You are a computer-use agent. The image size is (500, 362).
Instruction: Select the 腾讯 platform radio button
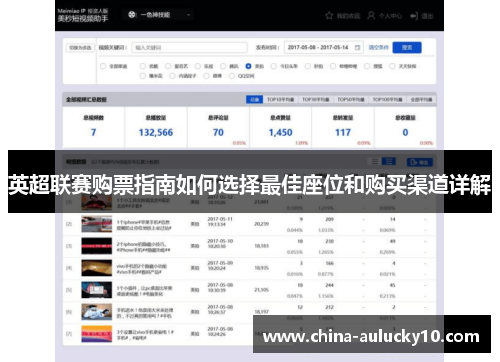coord(223,66)
